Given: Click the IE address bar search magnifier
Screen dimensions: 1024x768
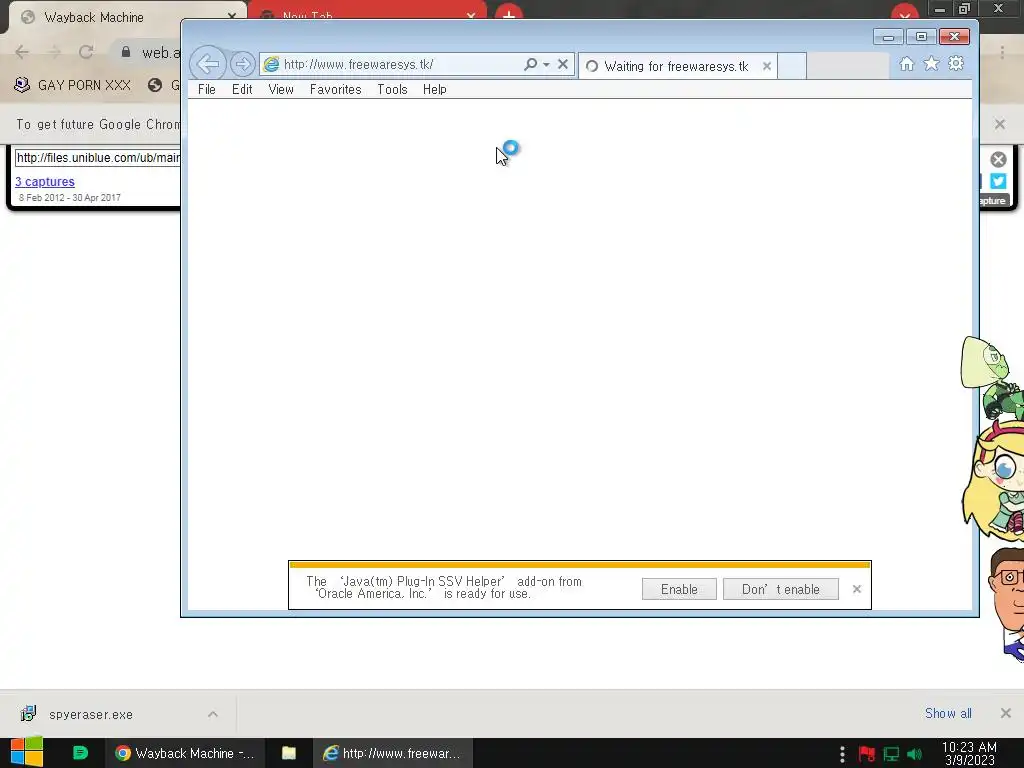Looking at the screenshot, I should 530,64.
